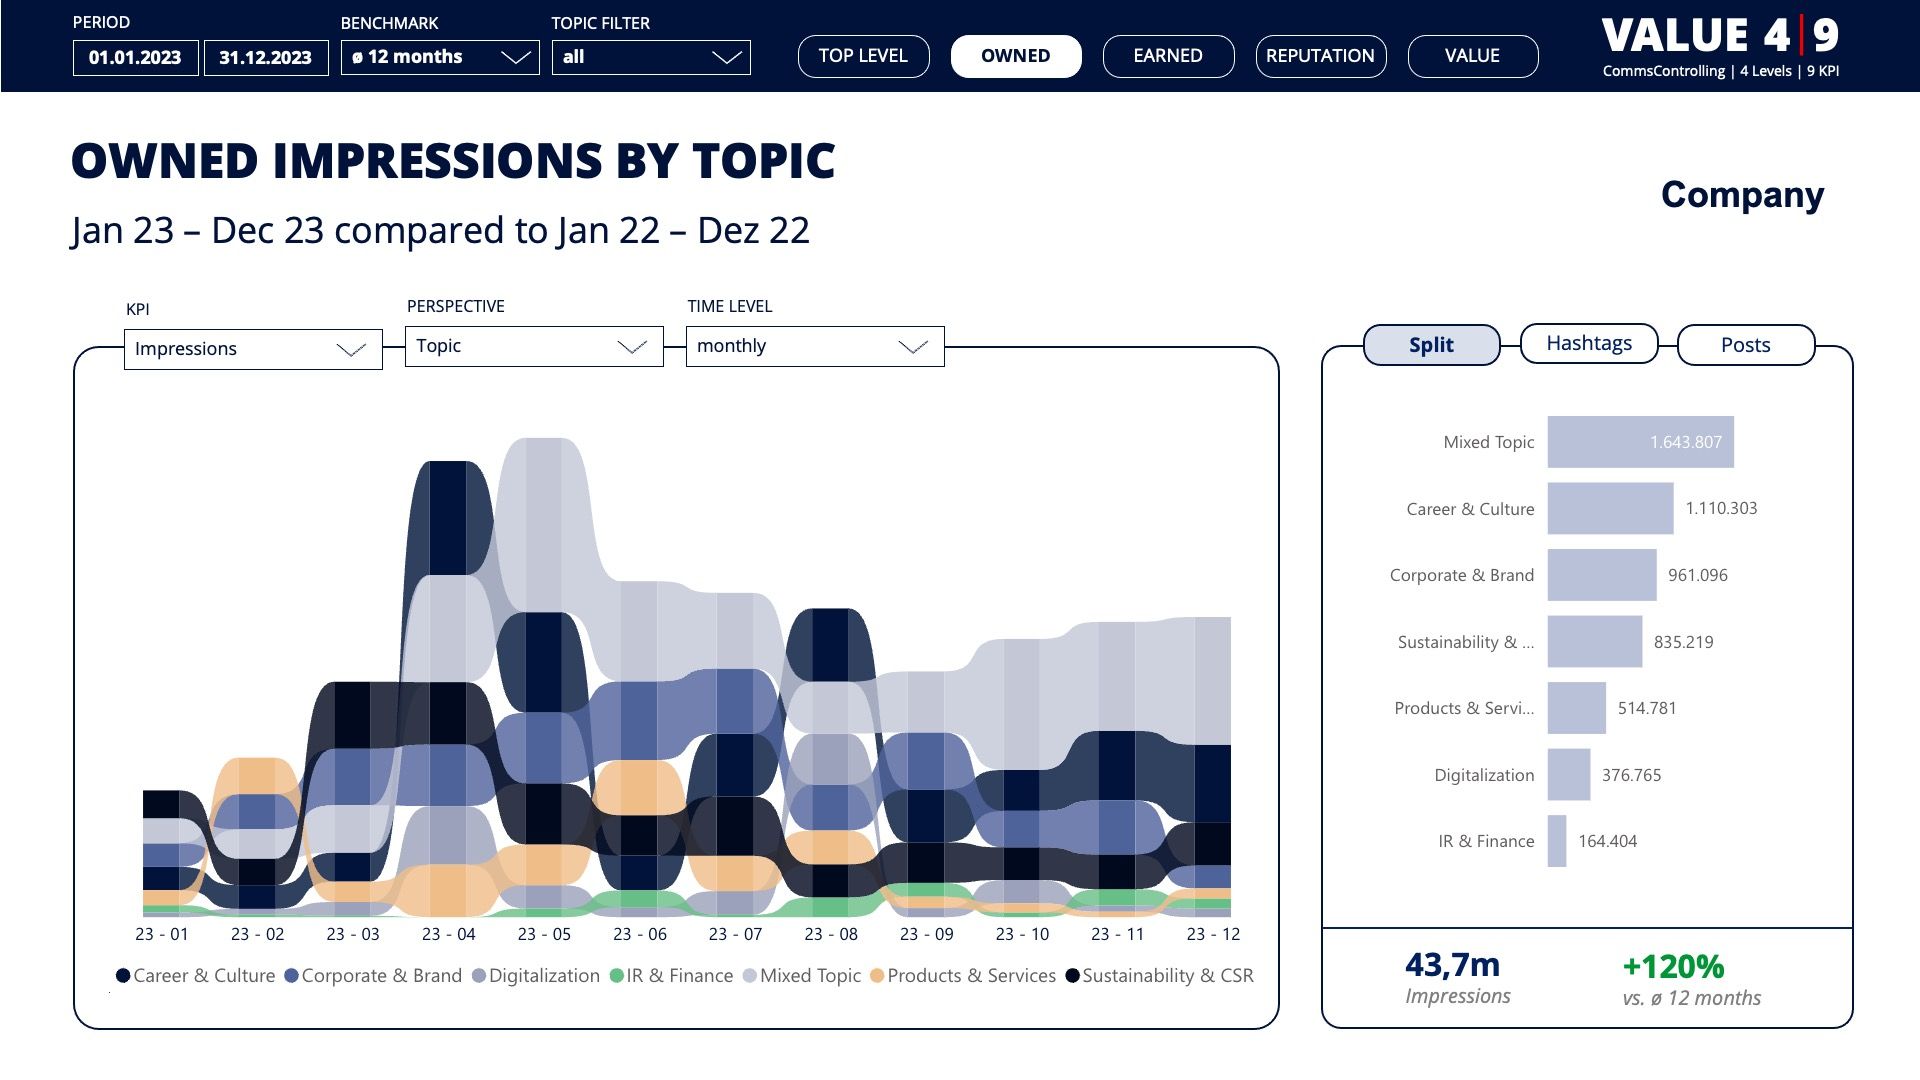Click the Corporate & Brand legend dot

[291, 976]
